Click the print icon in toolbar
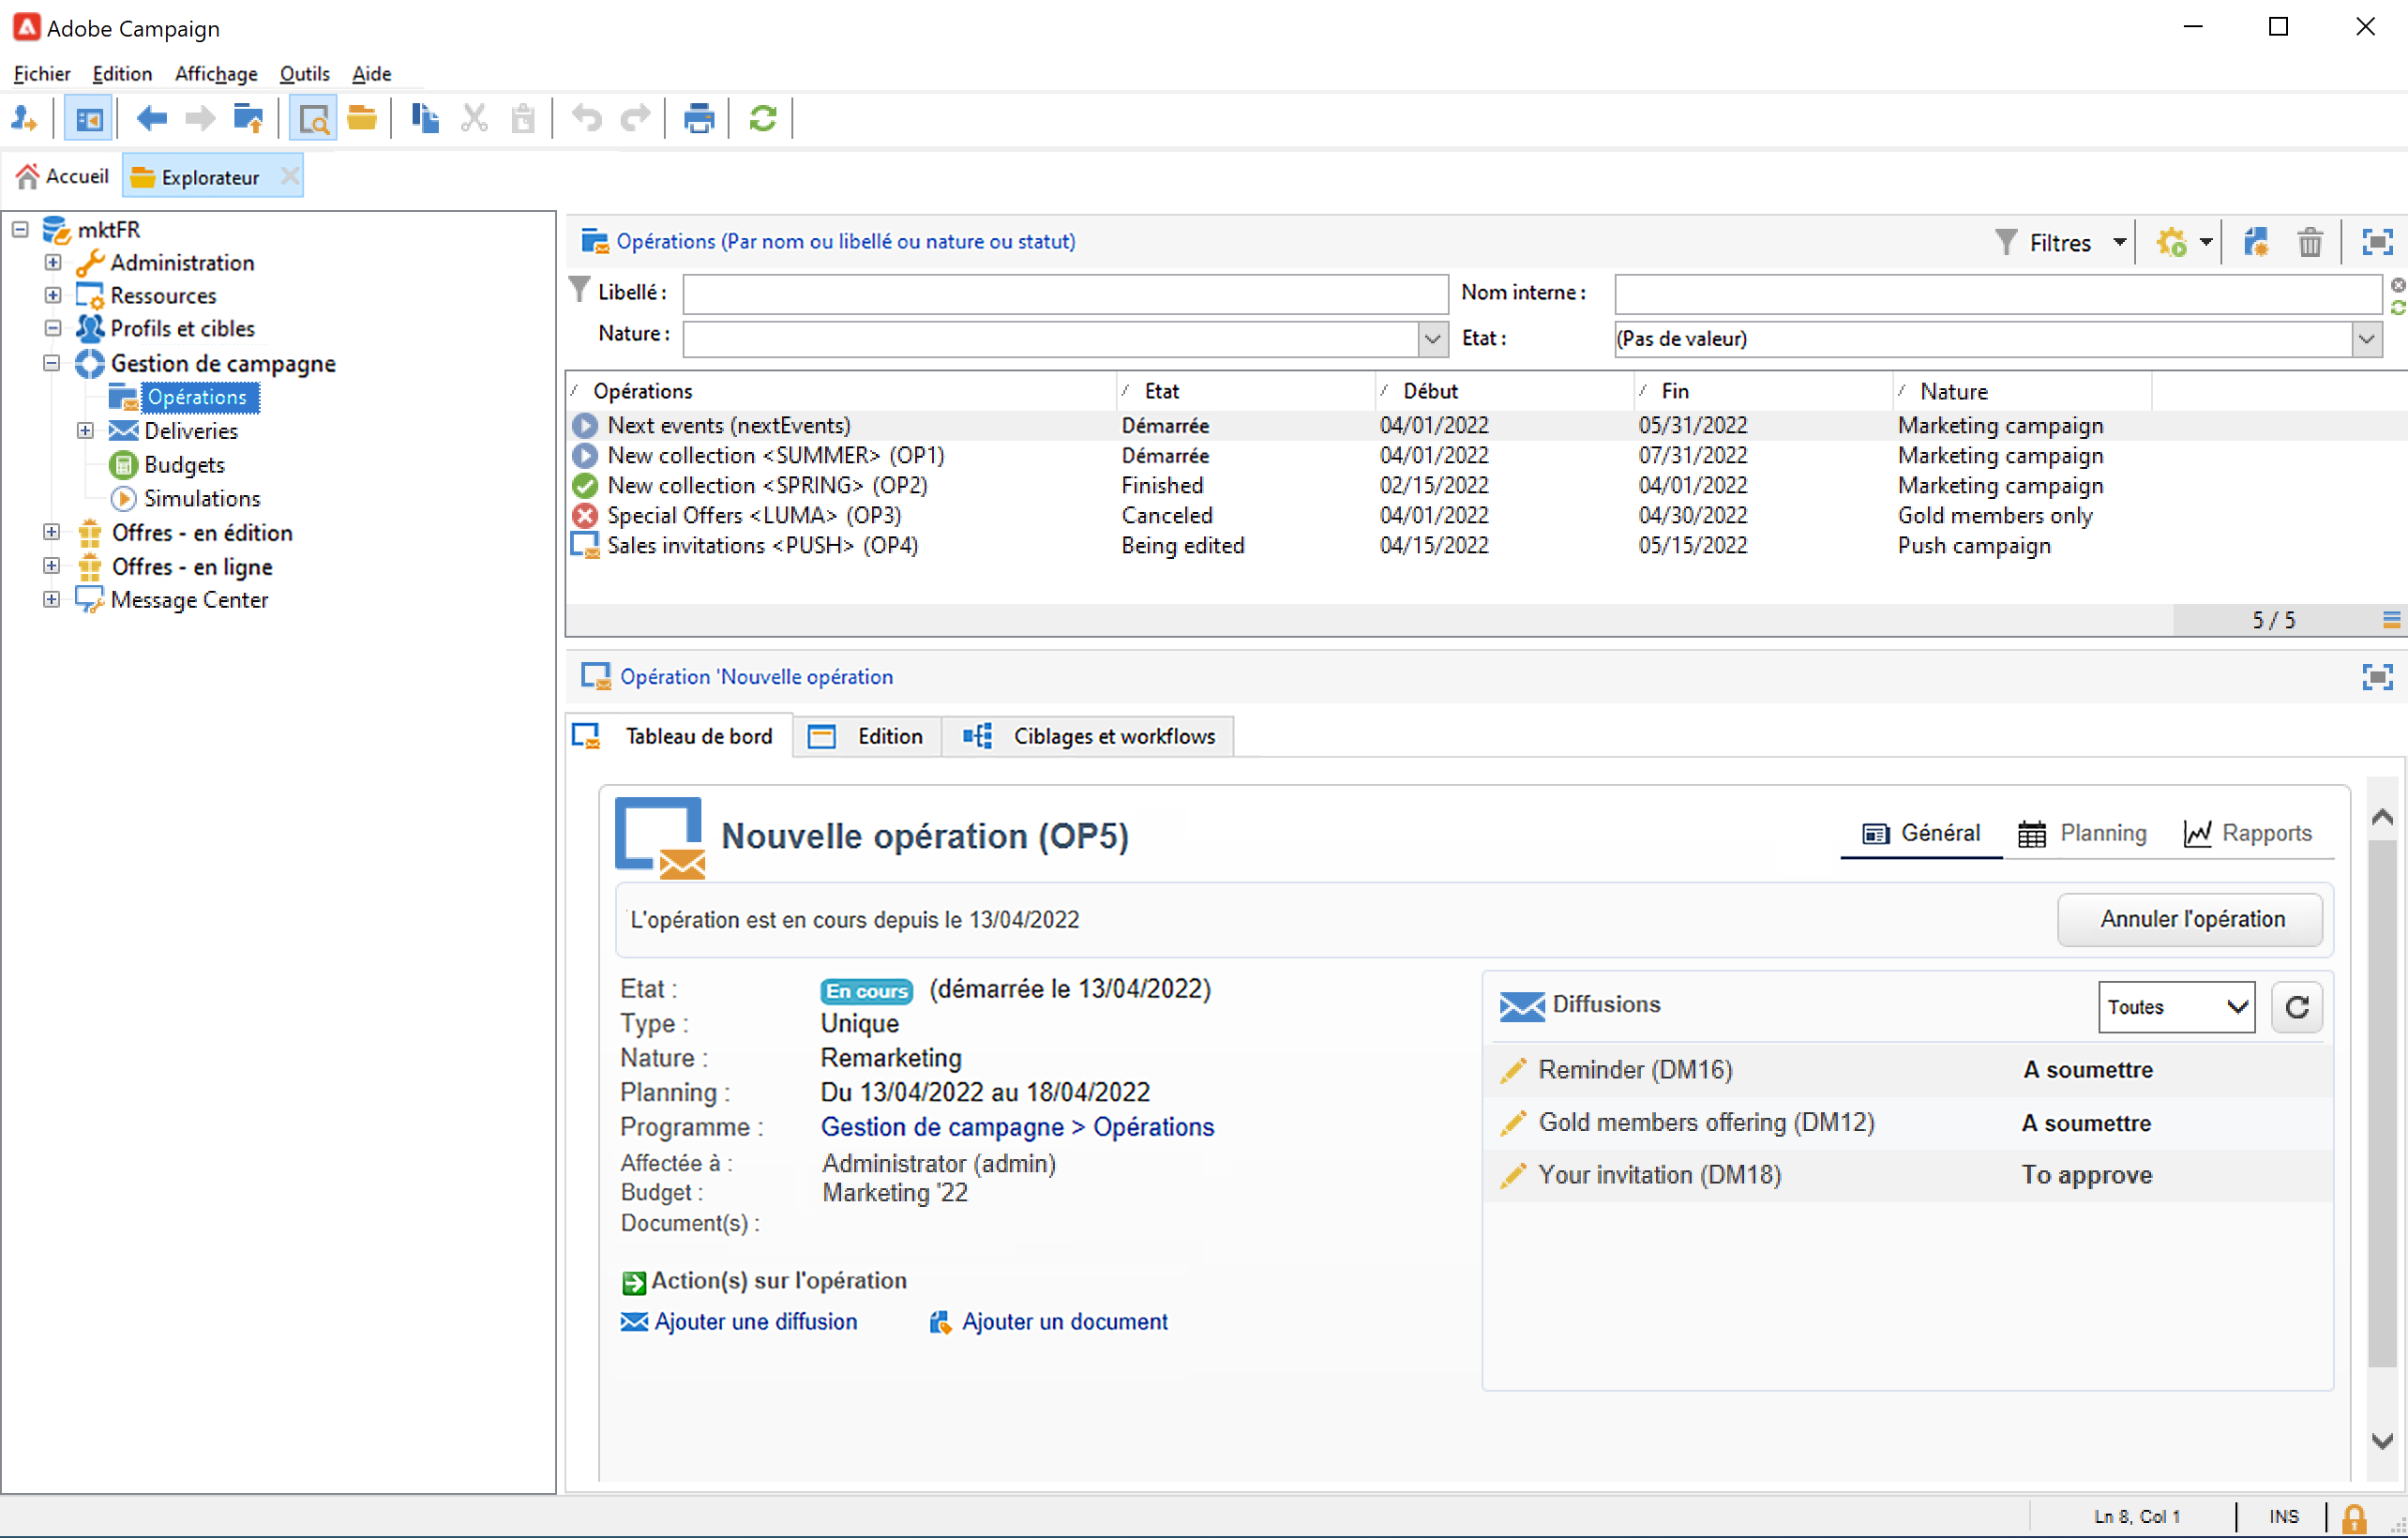 (698, 119)
